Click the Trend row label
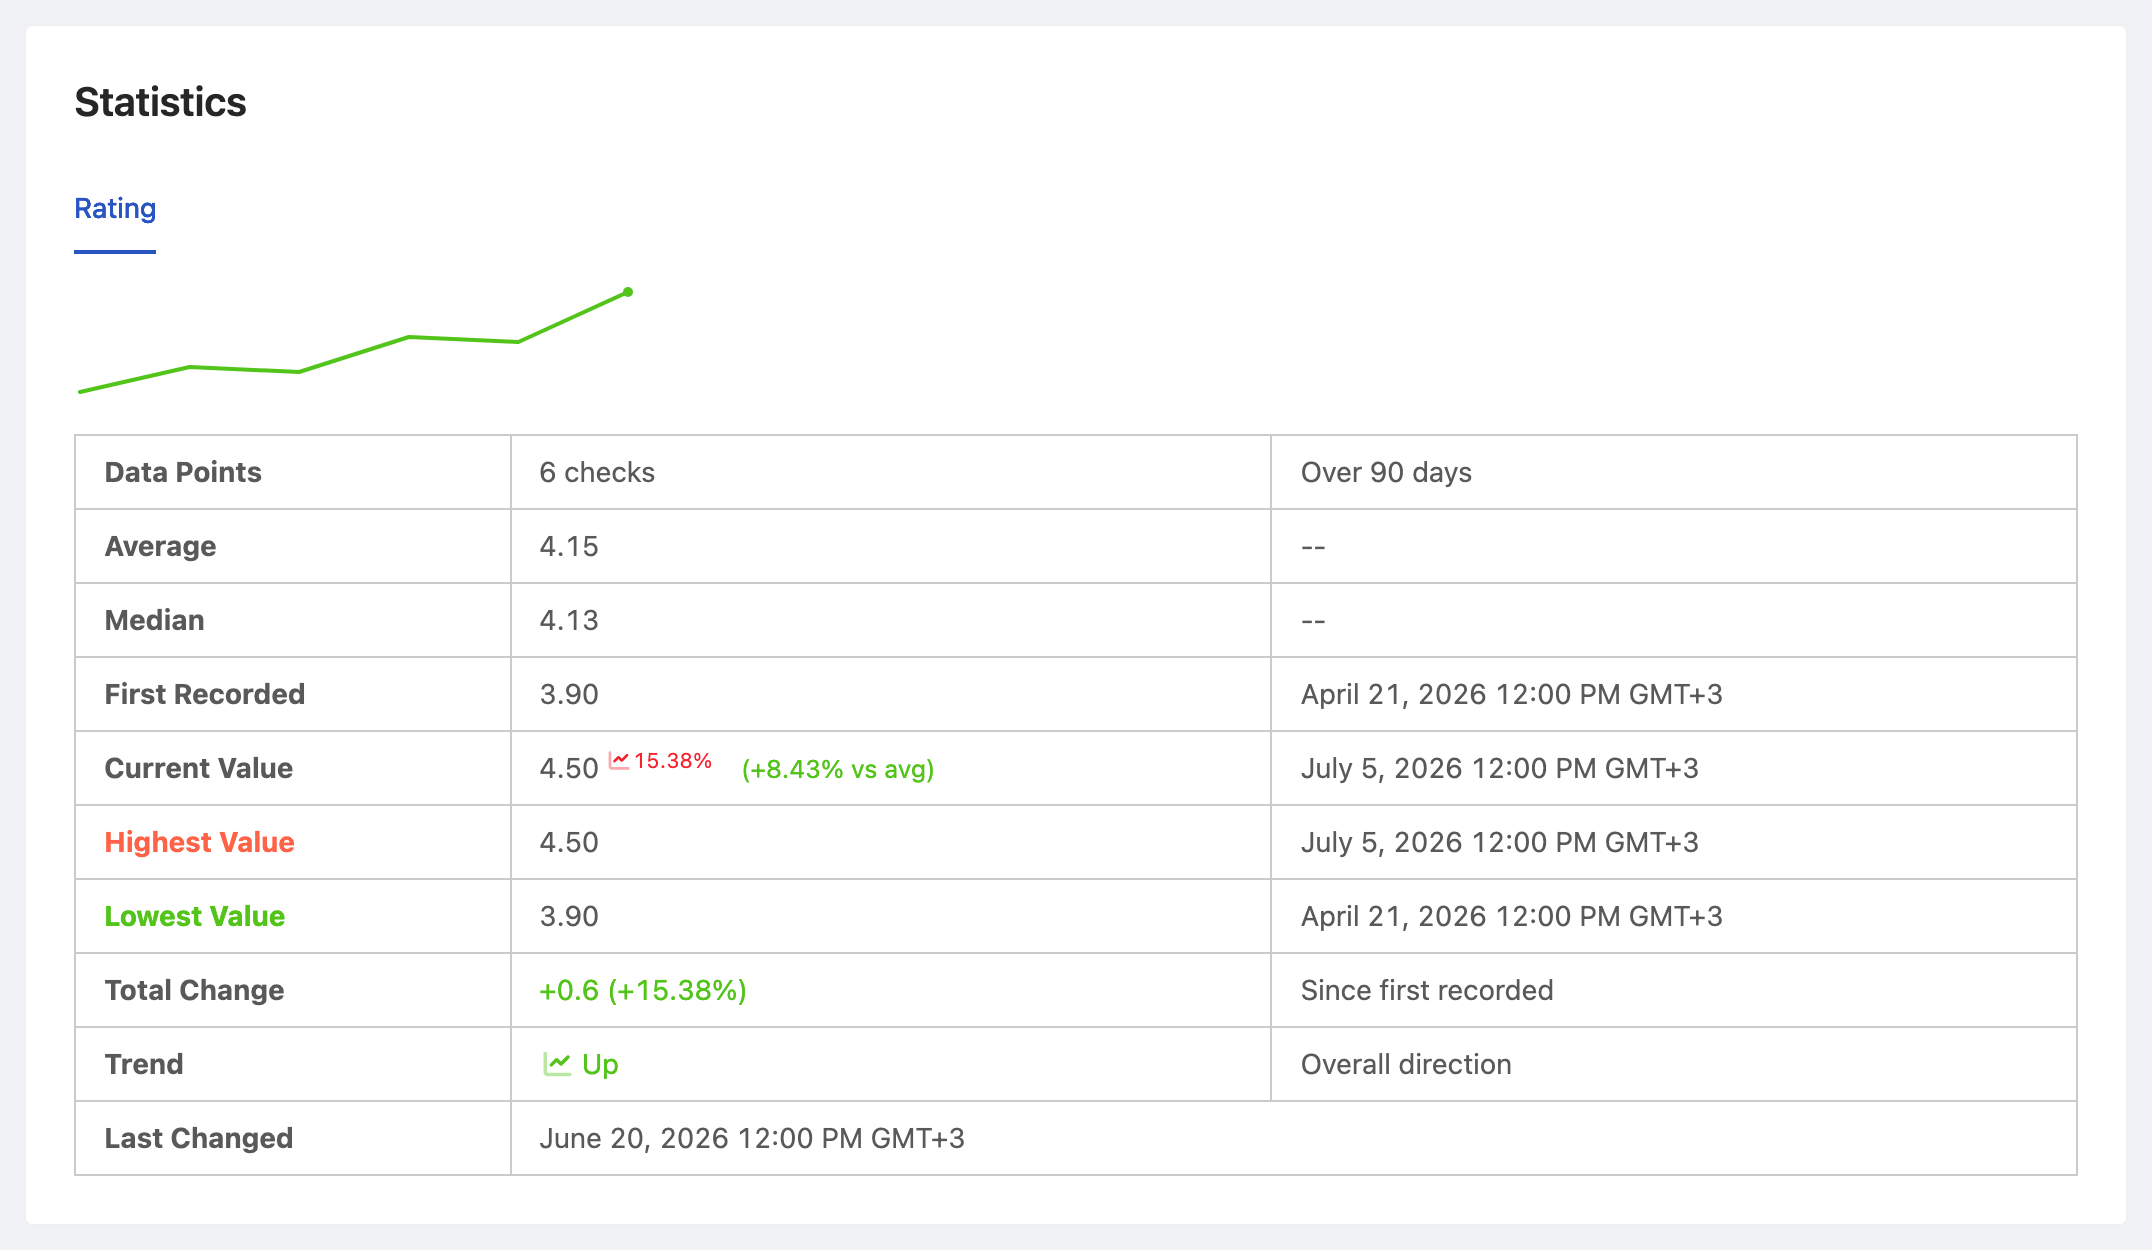The image size is (2152, 1250). point(144,1064)
